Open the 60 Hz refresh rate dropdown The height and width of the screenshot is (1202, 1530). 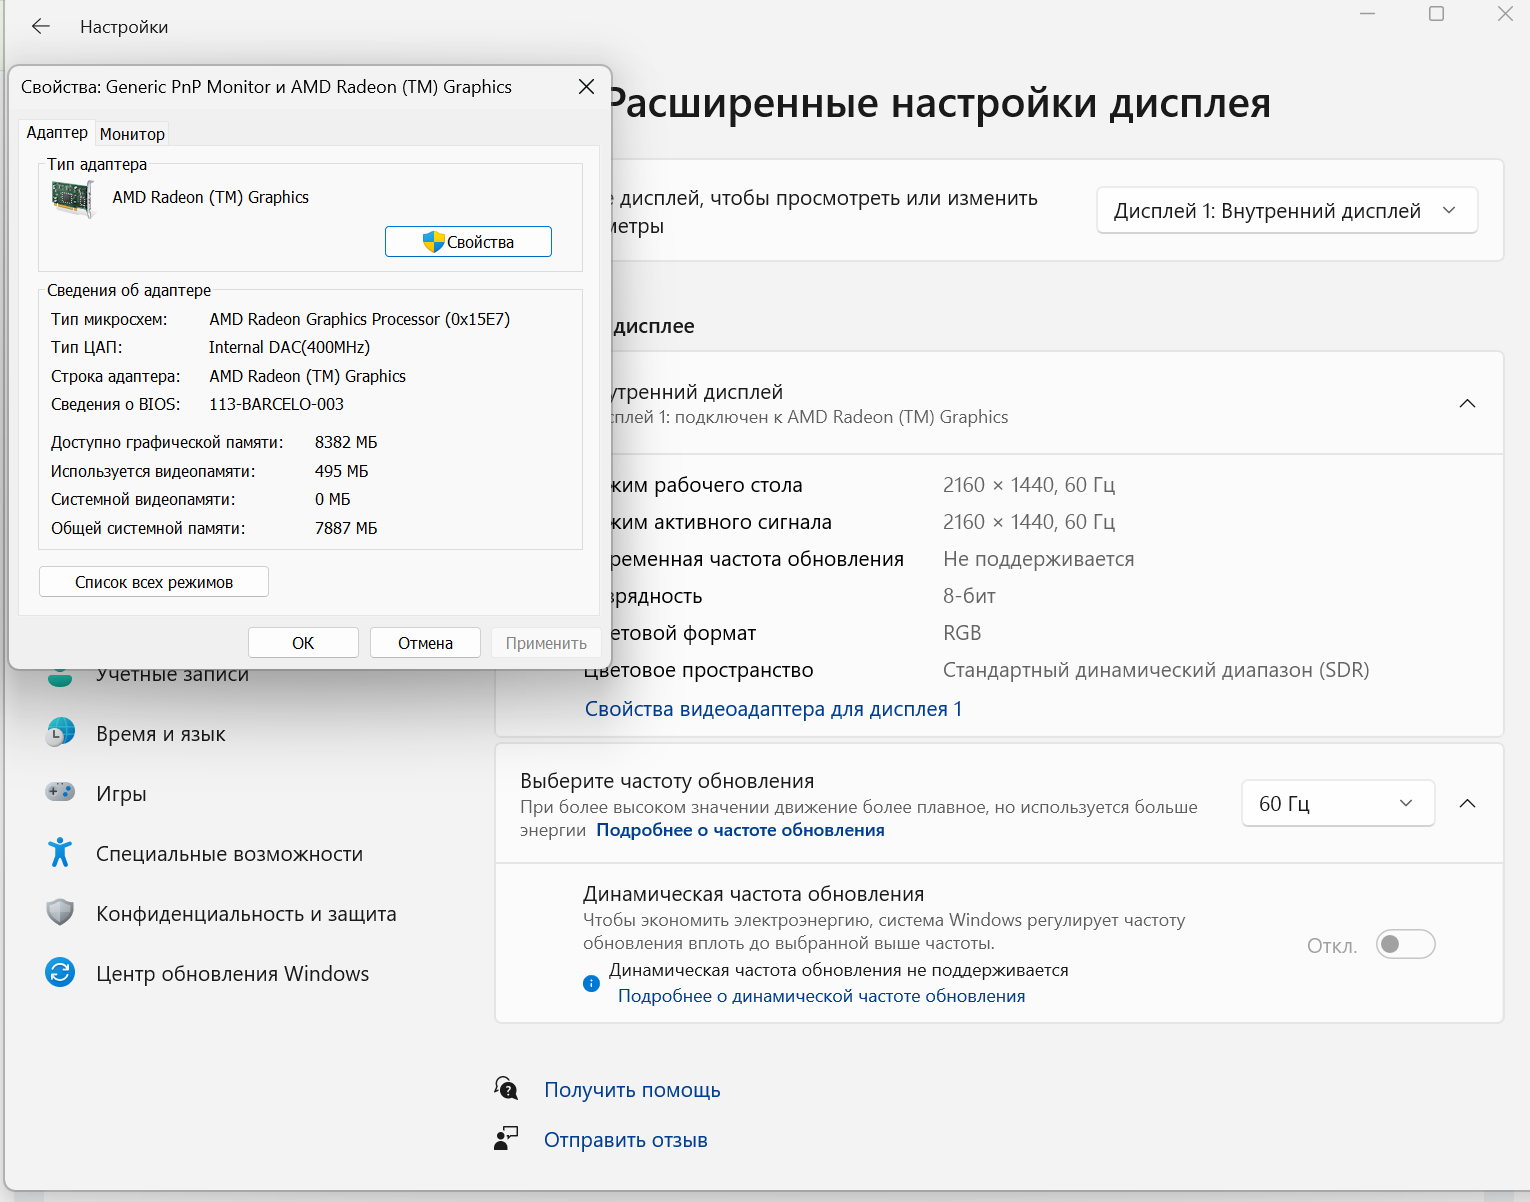[1337, 804]
